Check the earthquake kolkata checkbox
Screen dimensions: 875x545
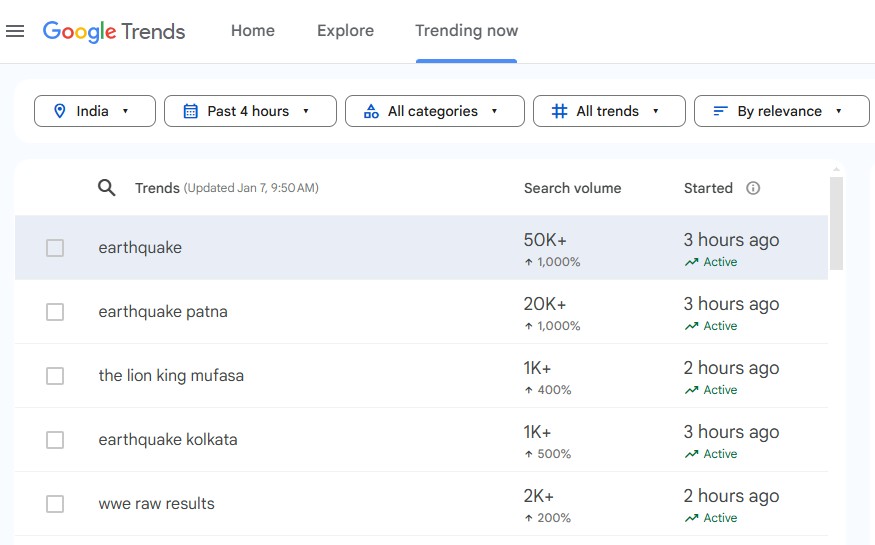pos(55,440)
